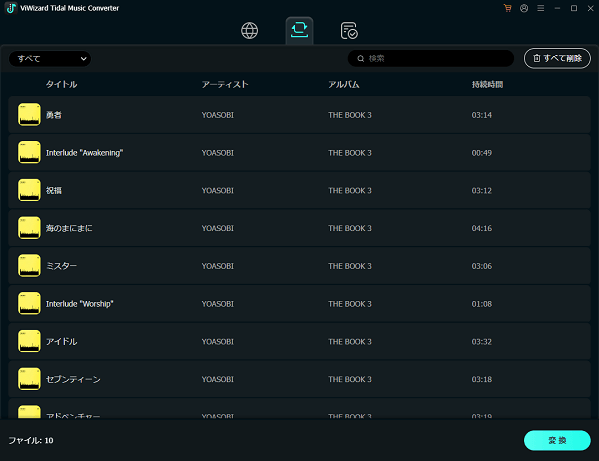
Task: Click the duration 03:18
Action: (482, 379)
